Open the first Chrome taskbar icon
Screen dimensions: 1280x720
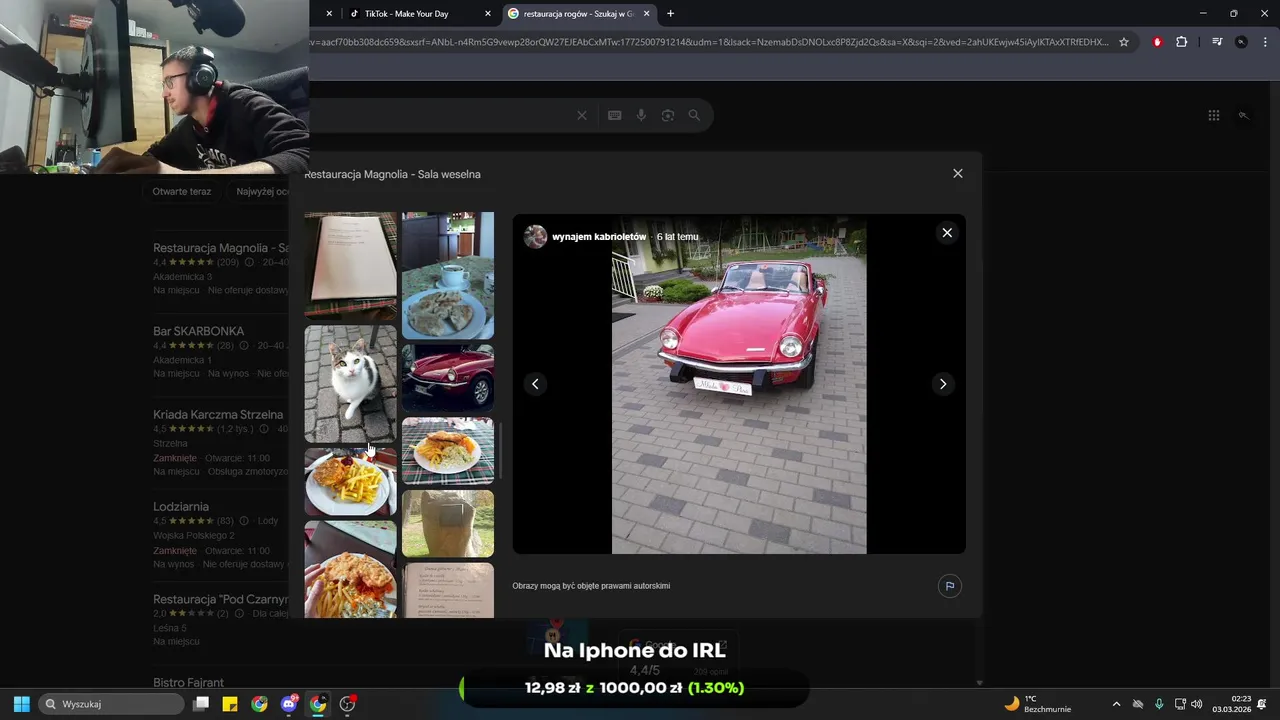click(259, 704)
